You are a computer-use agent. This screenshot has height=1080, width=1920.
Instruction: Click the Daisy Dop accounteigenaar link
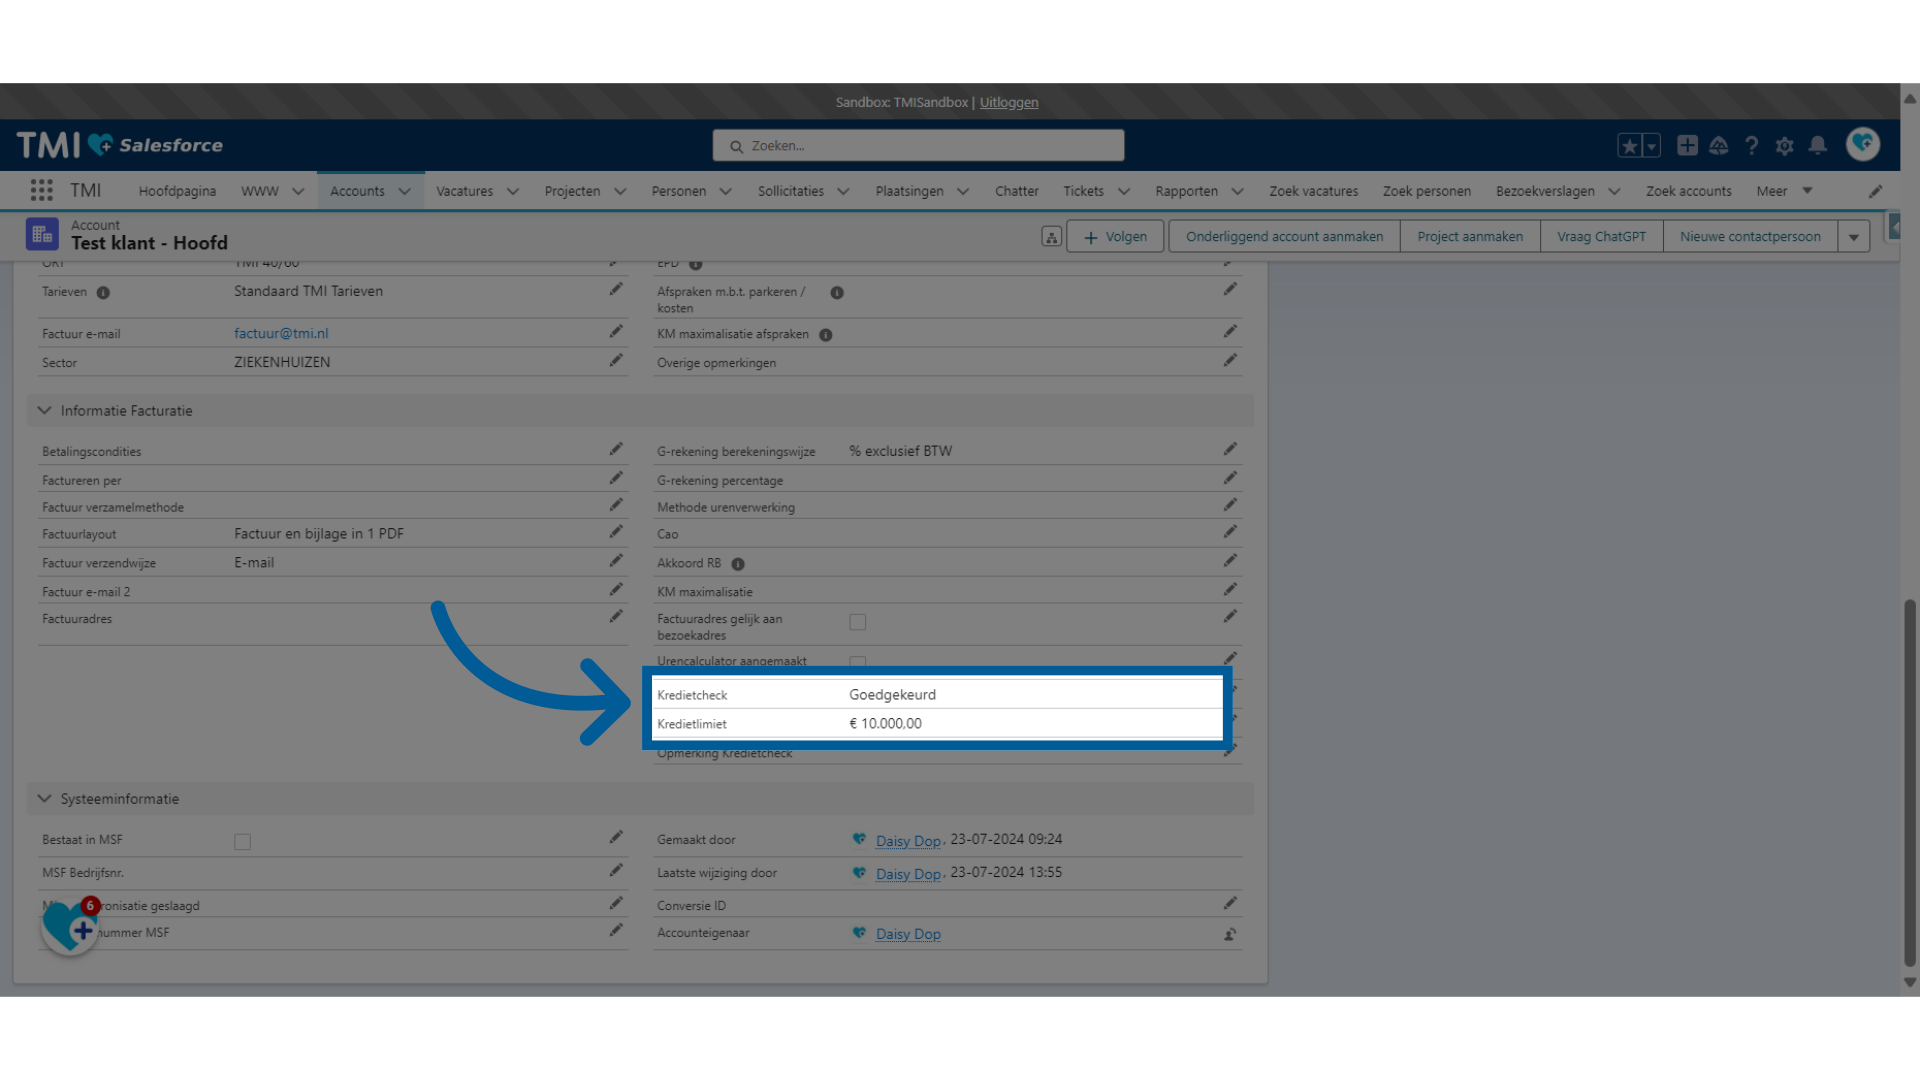[x=907, y=934]
